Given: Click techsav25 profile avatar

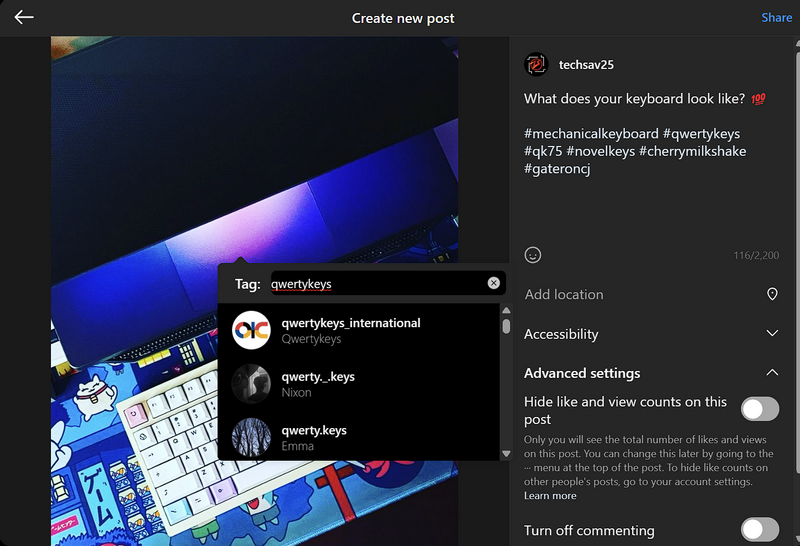Looking at the screenshot, I should point(537,65).
